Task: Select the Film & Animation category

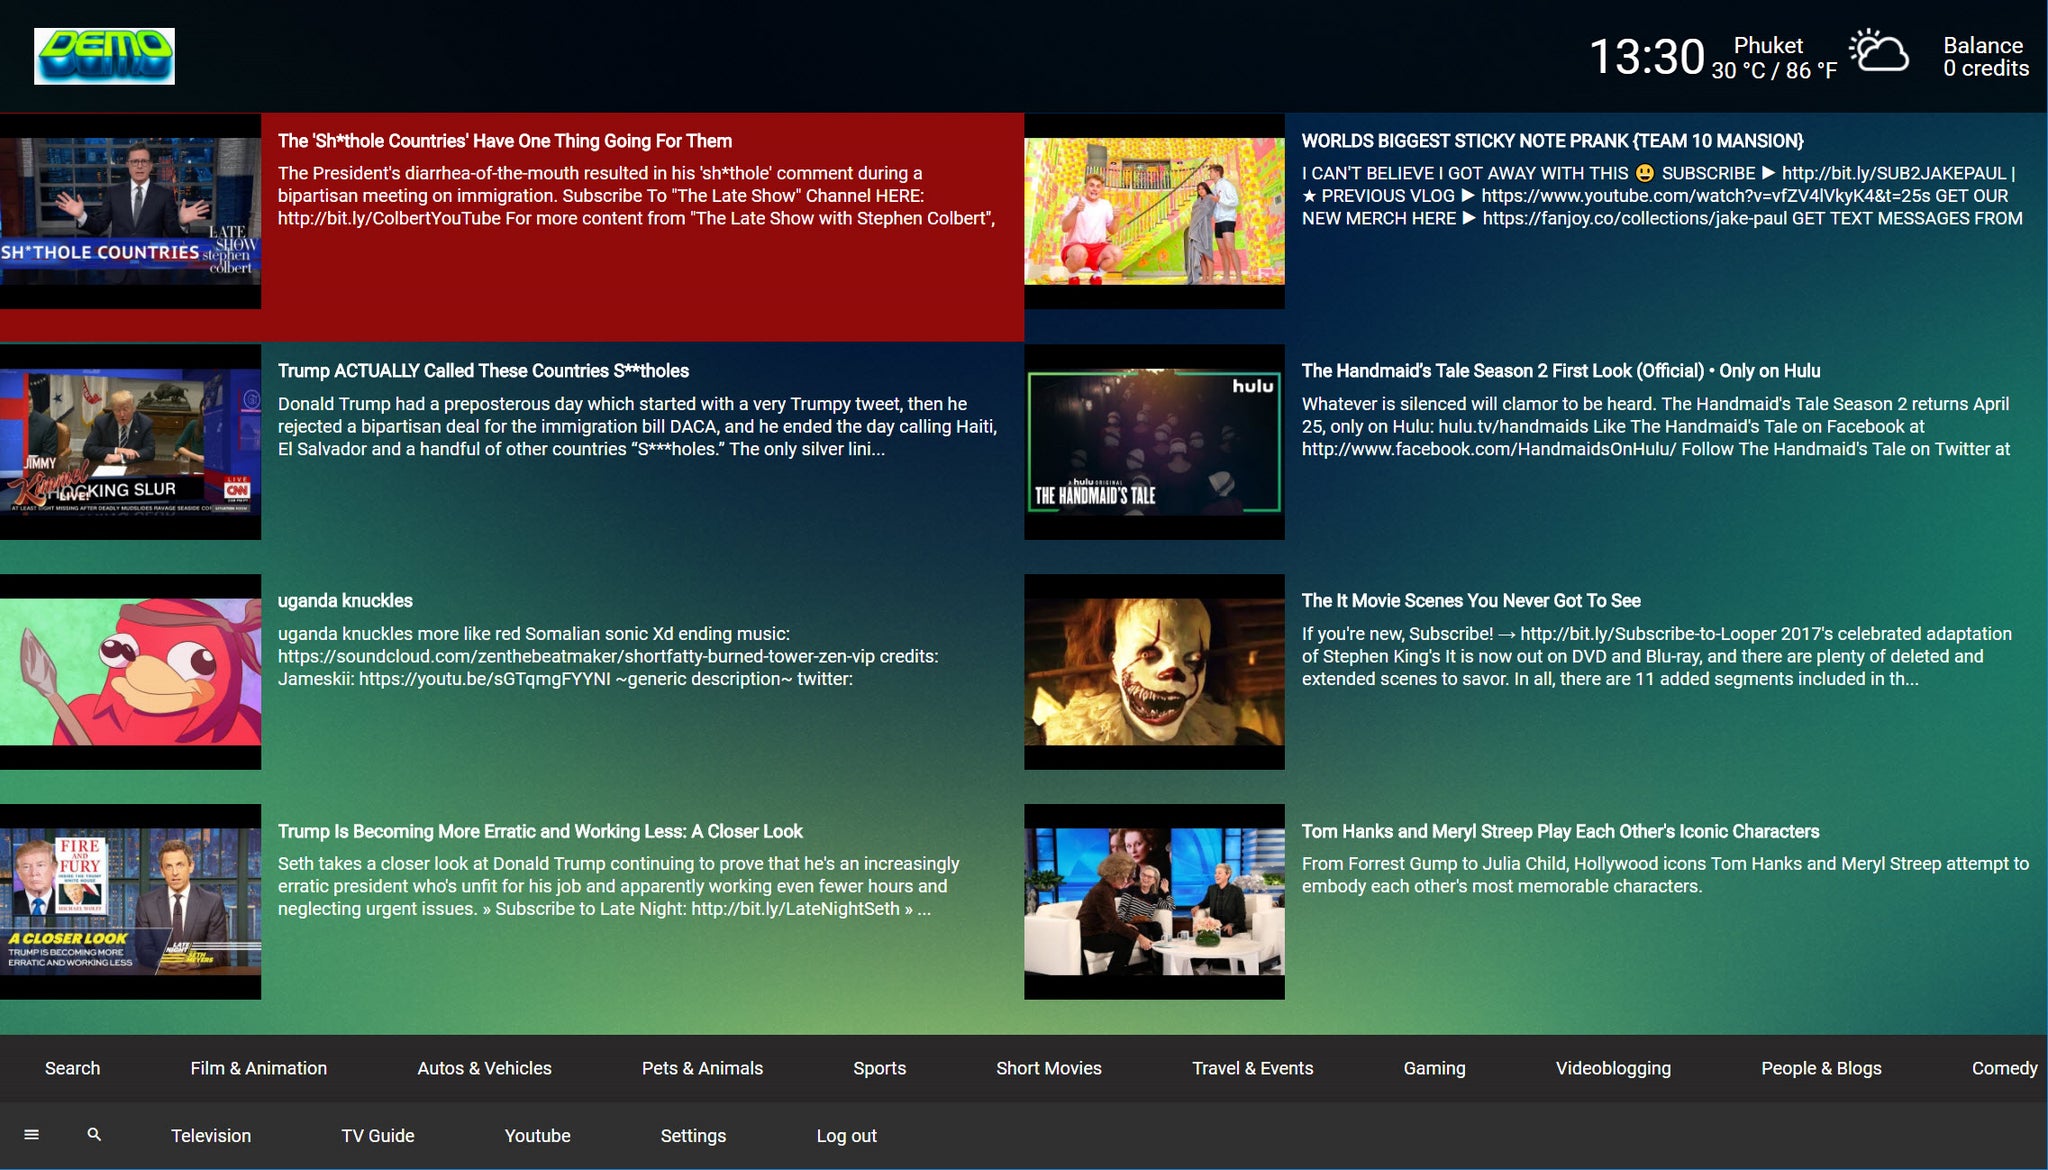Action: point(258,1068)
